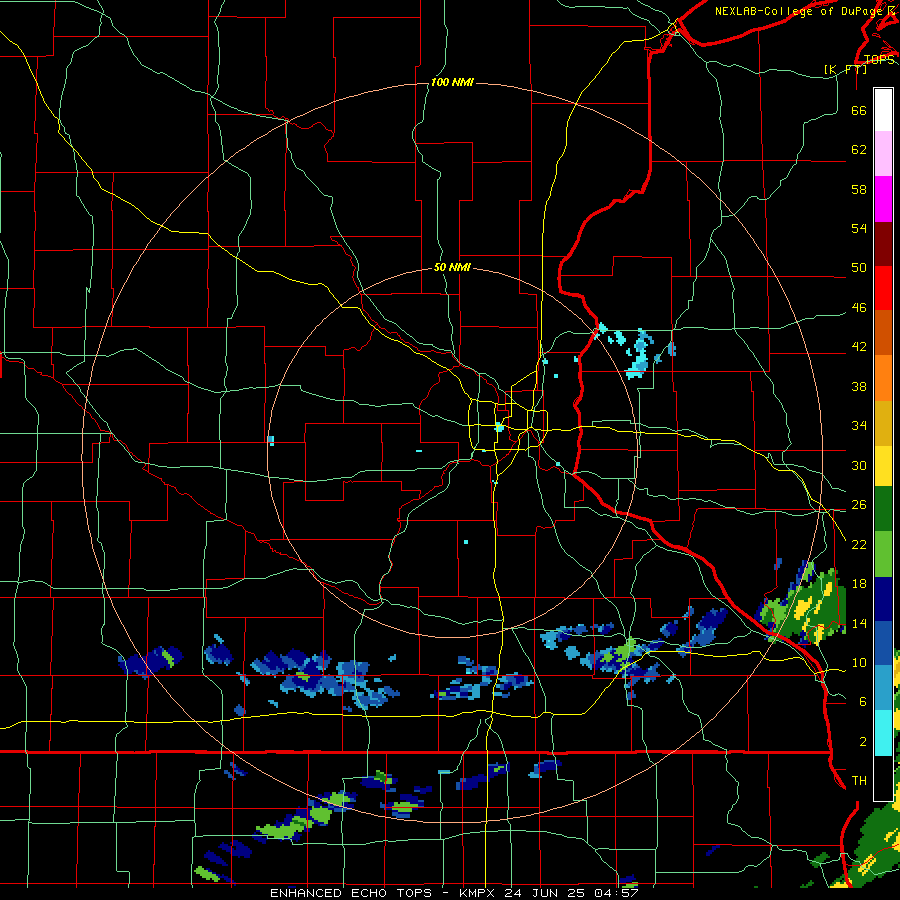The height and width of the screenshot is (900, 900).
Task: Click the "ENHANCED ECHO TOPS" product title
Action: (x=351, y=893)
